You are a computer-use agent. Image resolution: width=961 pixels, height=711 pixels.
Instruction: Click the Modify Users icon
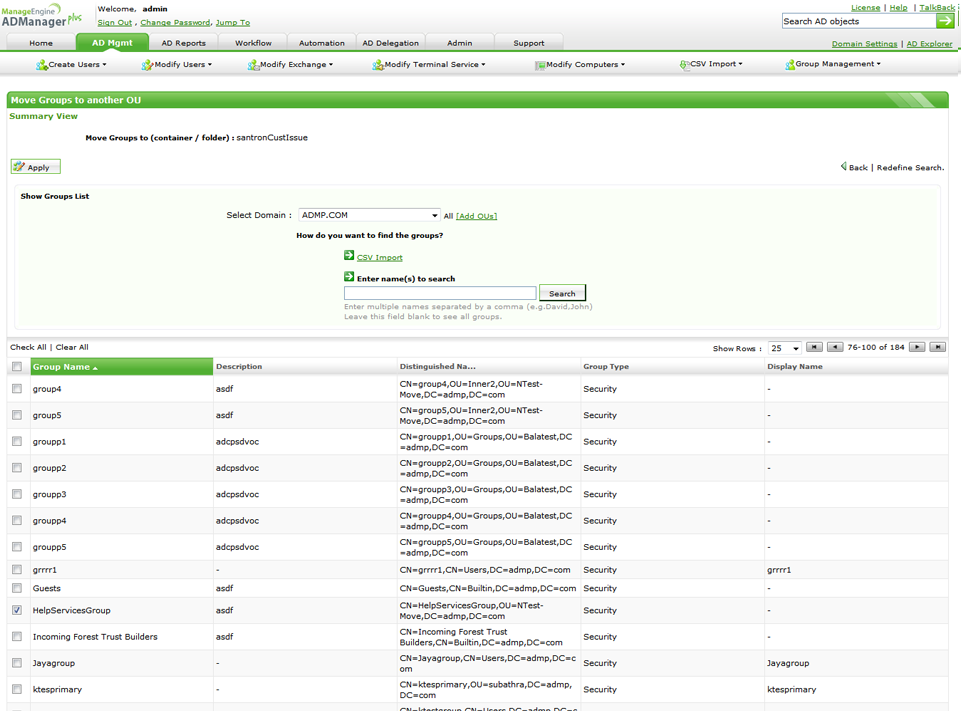coord(147,65)
